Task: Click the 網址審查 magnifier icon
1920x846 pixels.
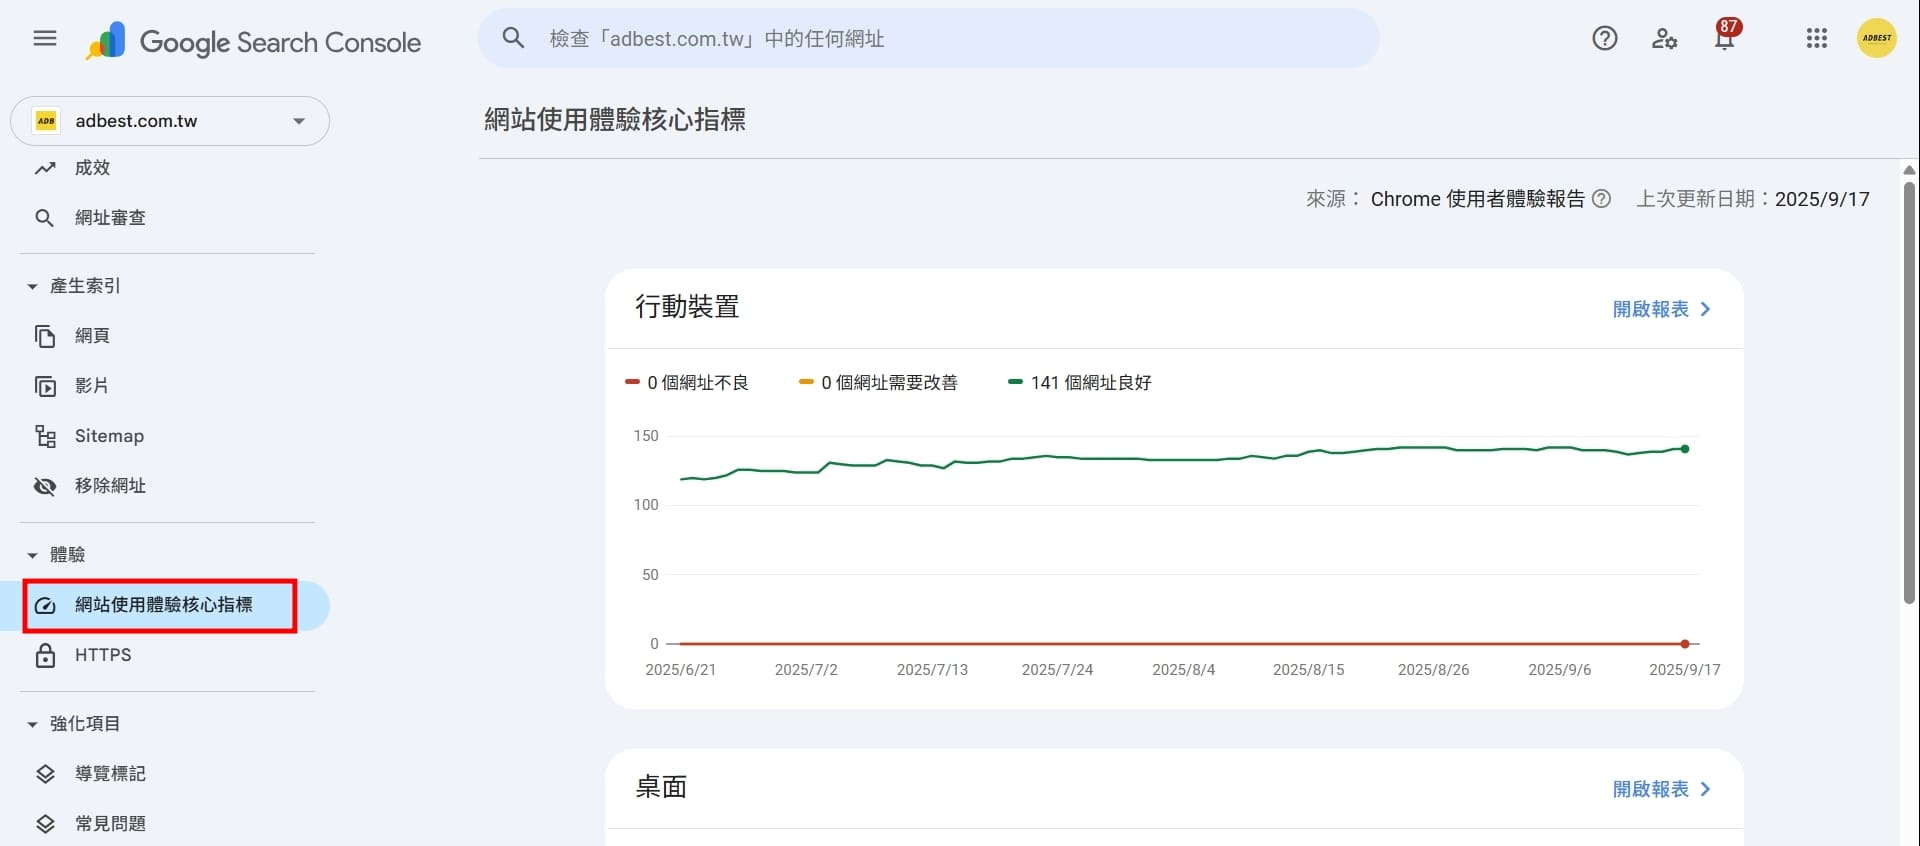Action: tap(45, 218)
